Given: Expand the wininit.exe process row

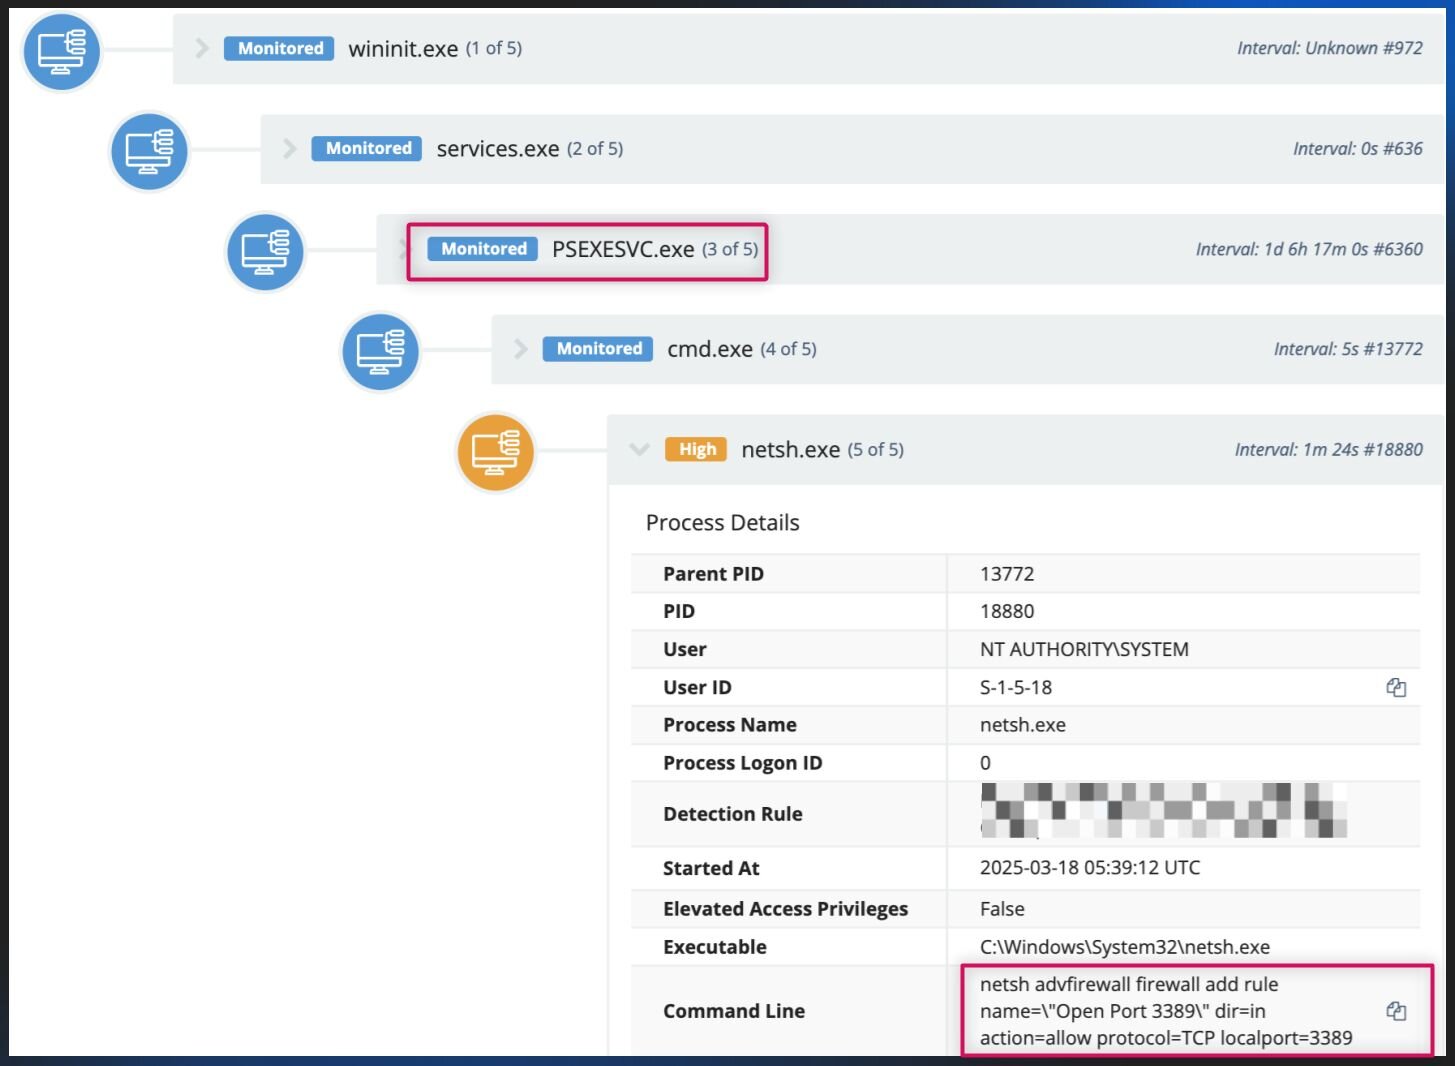Looking at the screenshot, I should click(202, 48).
